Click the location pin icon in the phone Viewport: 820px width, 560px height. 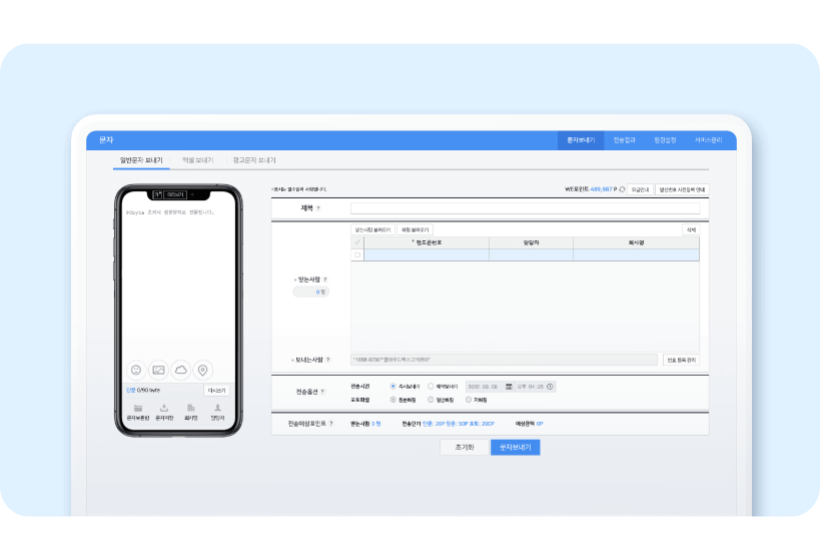tap(203, 369)
